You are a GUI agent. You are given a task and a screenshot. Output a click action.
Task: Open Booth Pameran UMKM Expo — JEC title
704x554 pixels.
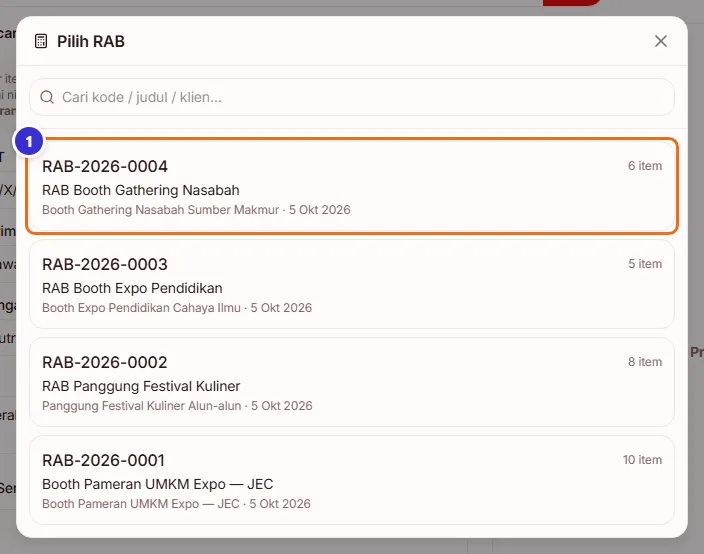tap(158, 484)
